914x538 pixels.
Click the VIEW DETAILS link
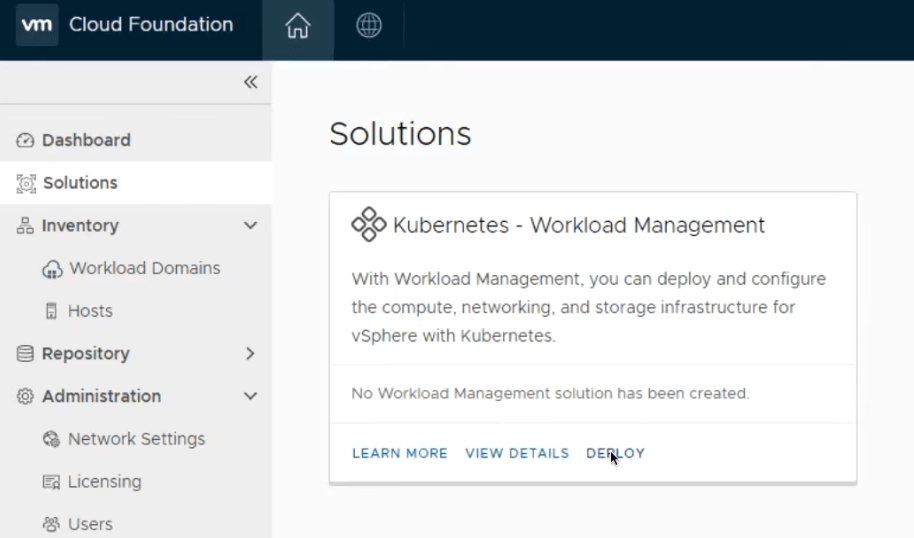click(x=516, y=453)
